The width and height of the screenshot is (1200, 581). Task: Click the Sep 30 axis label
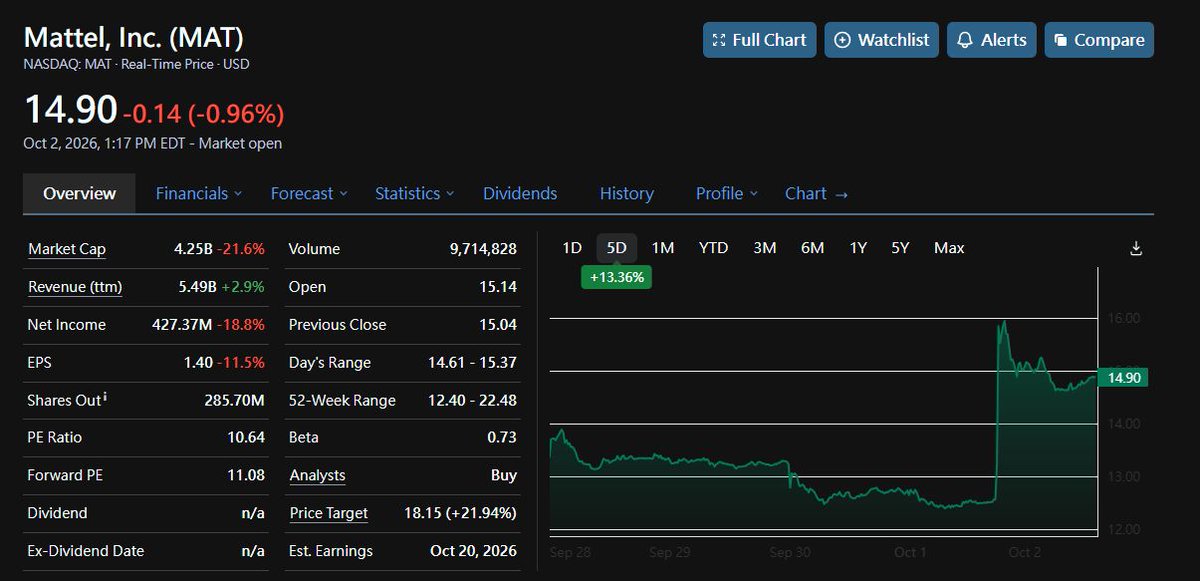click(790, 552)
